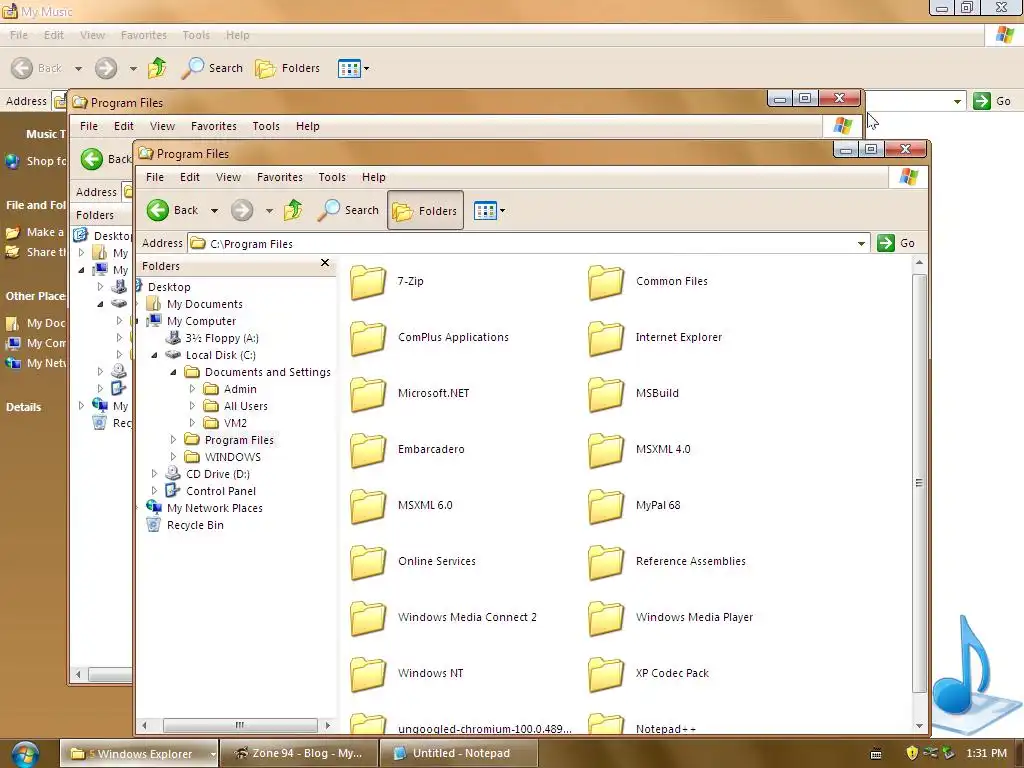Image resolution: width=1024 pixels, height=768 pixels.
Task: Open Views dropdown arrow in front window
Action: pos(502,211)
